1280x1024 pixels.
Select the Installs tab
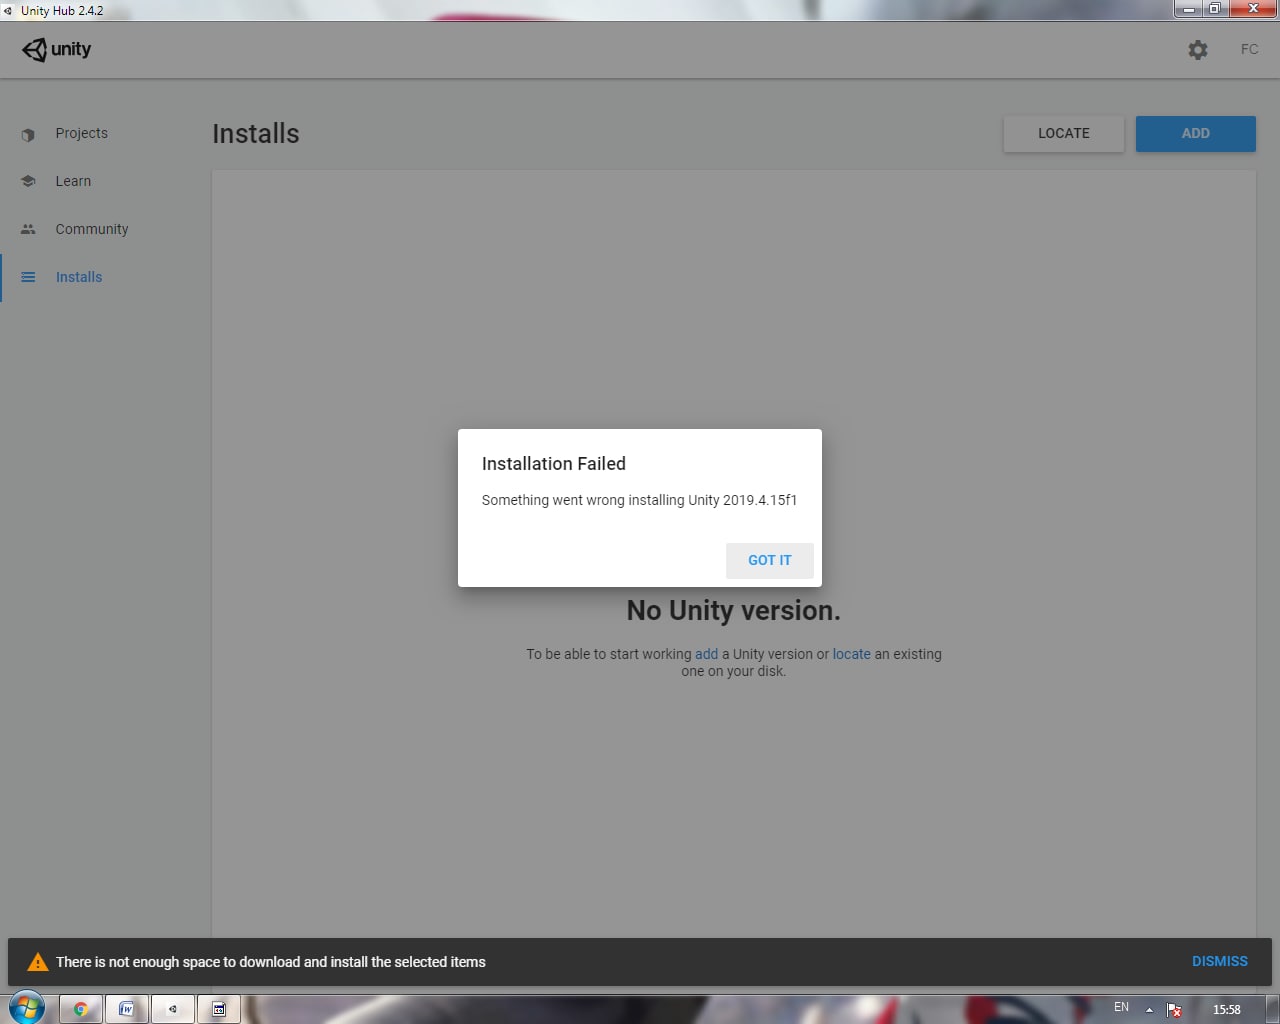(x=79, y=277)
